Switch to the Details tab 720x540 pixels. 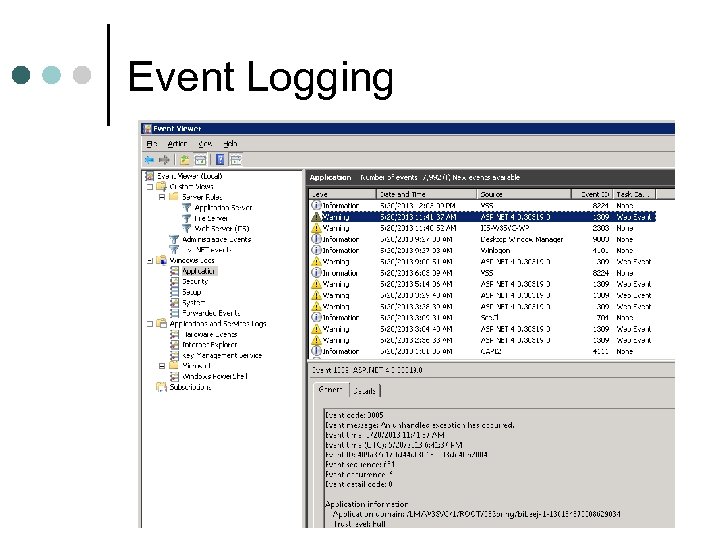(x=365, y=391)
